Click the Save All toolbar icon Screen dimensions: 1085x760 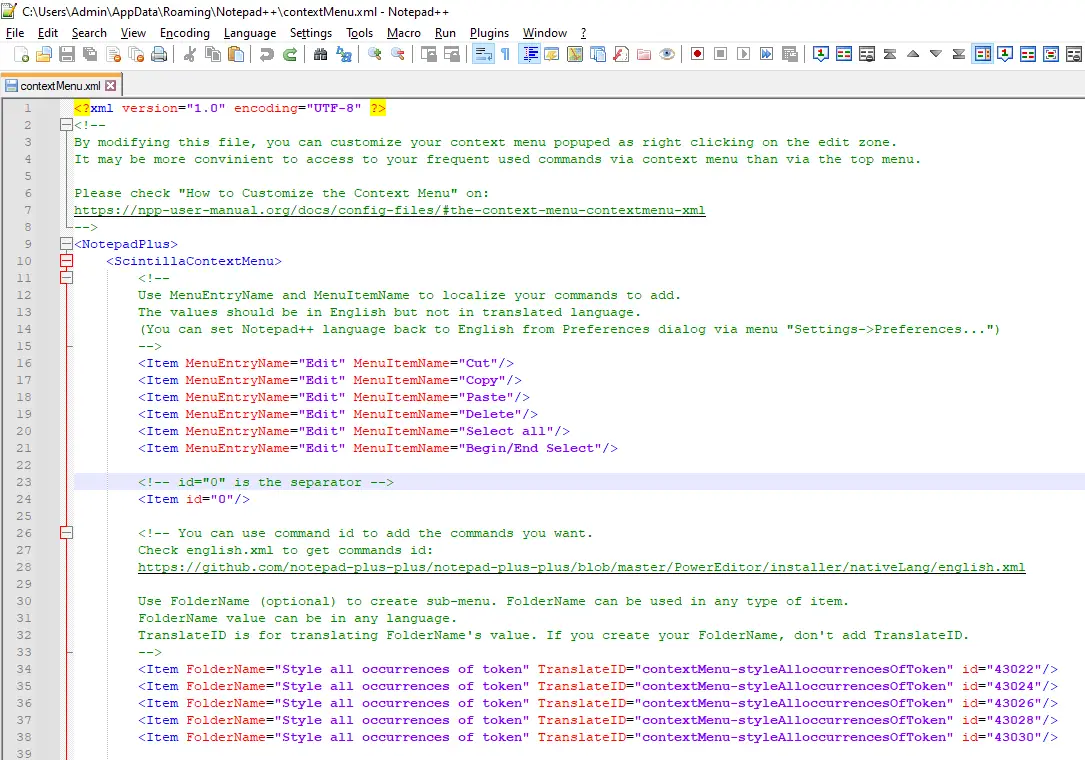pyautogui.click(x=90, y=54)
